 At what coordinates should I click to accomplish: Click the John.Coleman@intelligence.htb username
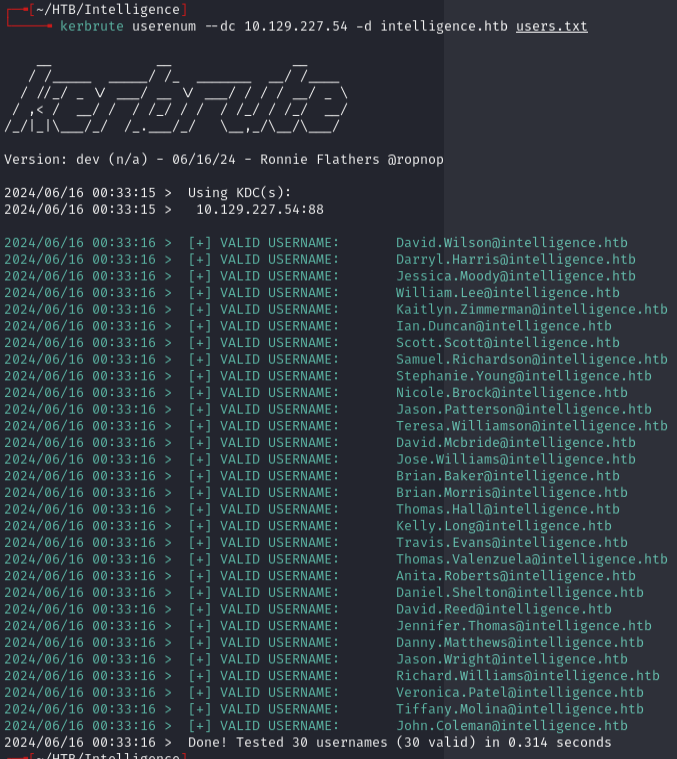(511, 726)
